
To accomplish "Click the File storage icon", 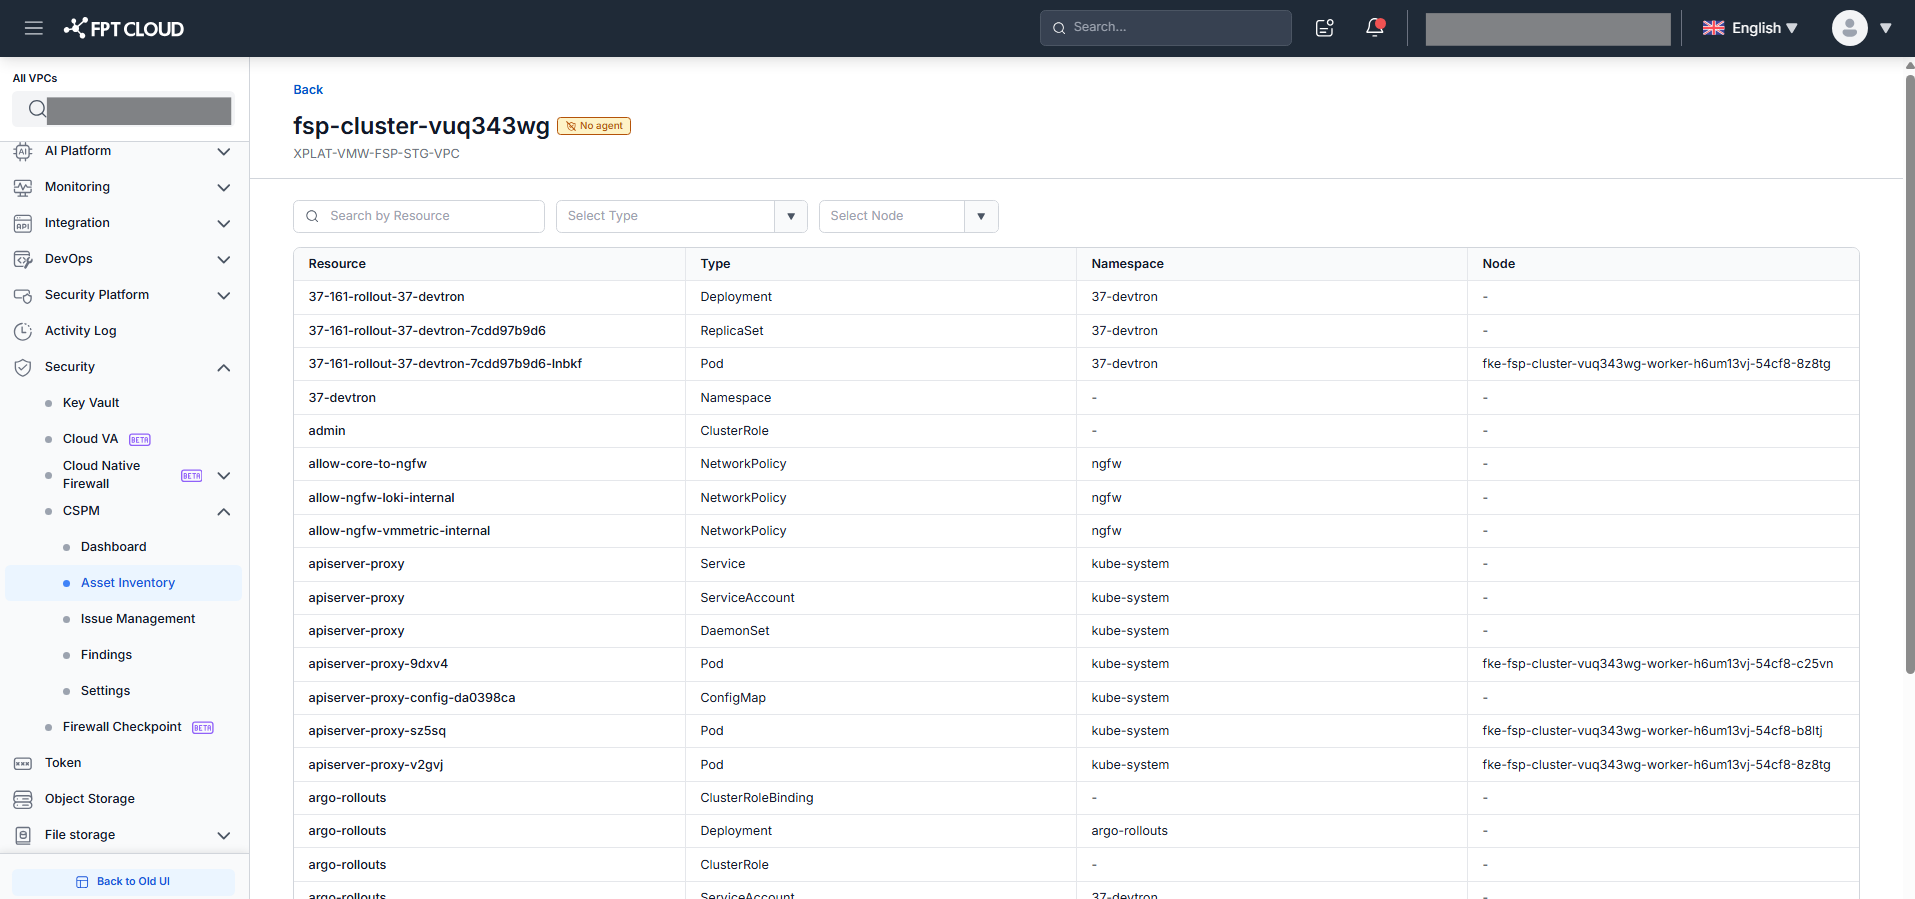I will pos(23,835).
